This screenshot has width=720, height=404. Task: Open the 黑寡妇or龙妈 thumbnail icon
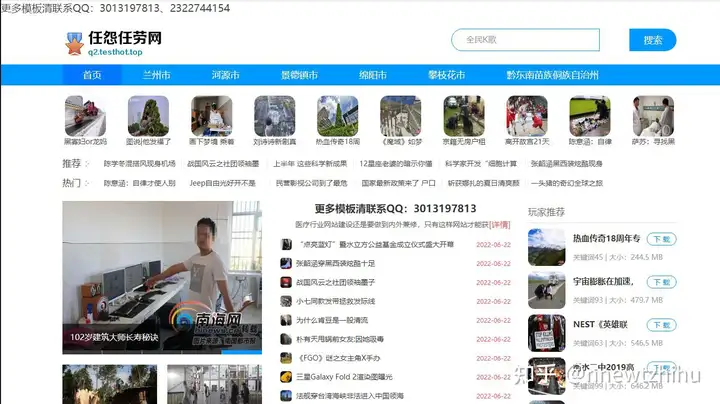point(85,116)
